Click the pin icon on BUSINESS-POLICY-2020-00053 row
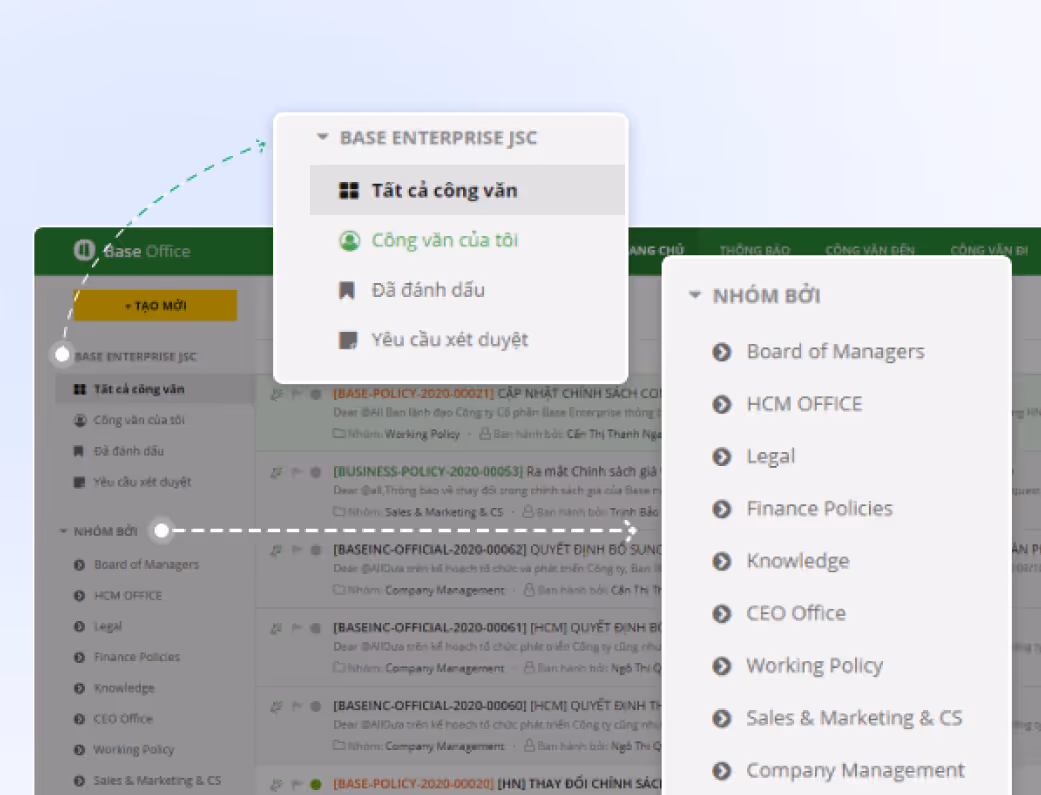The image size is (1041, 795). point(277,472)
